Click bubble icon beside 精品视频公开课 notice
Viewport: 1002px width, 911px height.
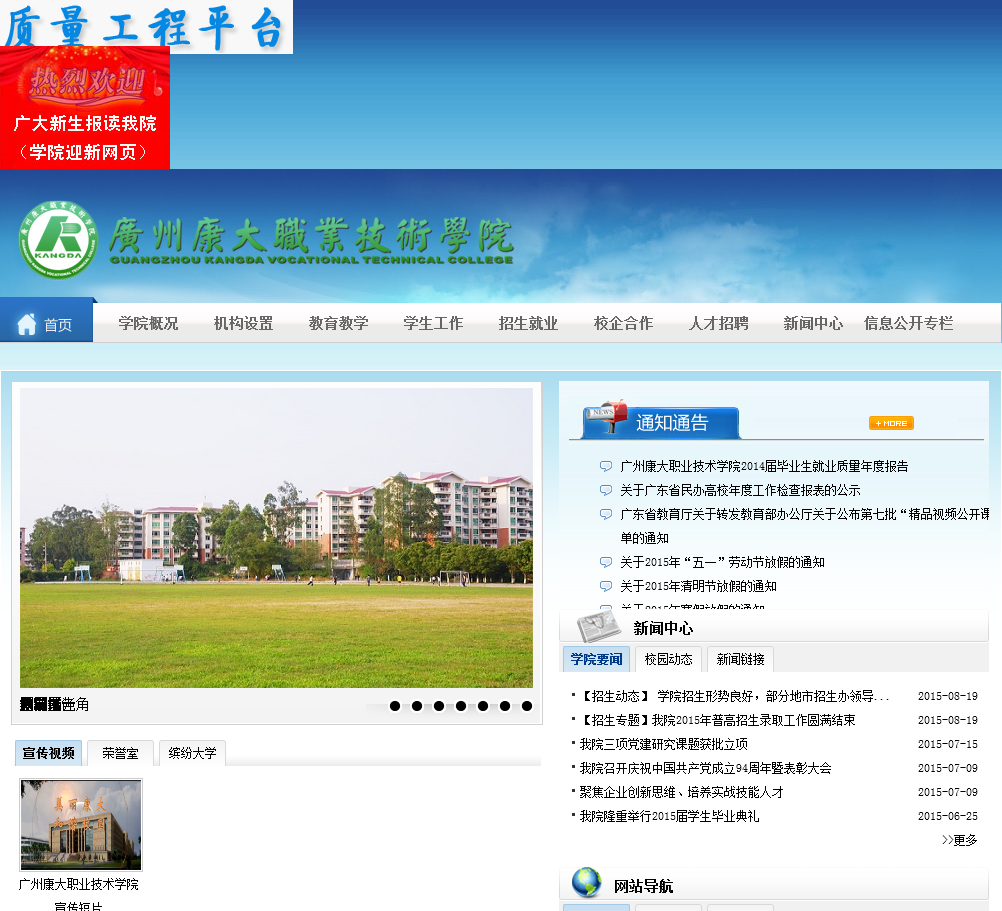tap(605, 514)
